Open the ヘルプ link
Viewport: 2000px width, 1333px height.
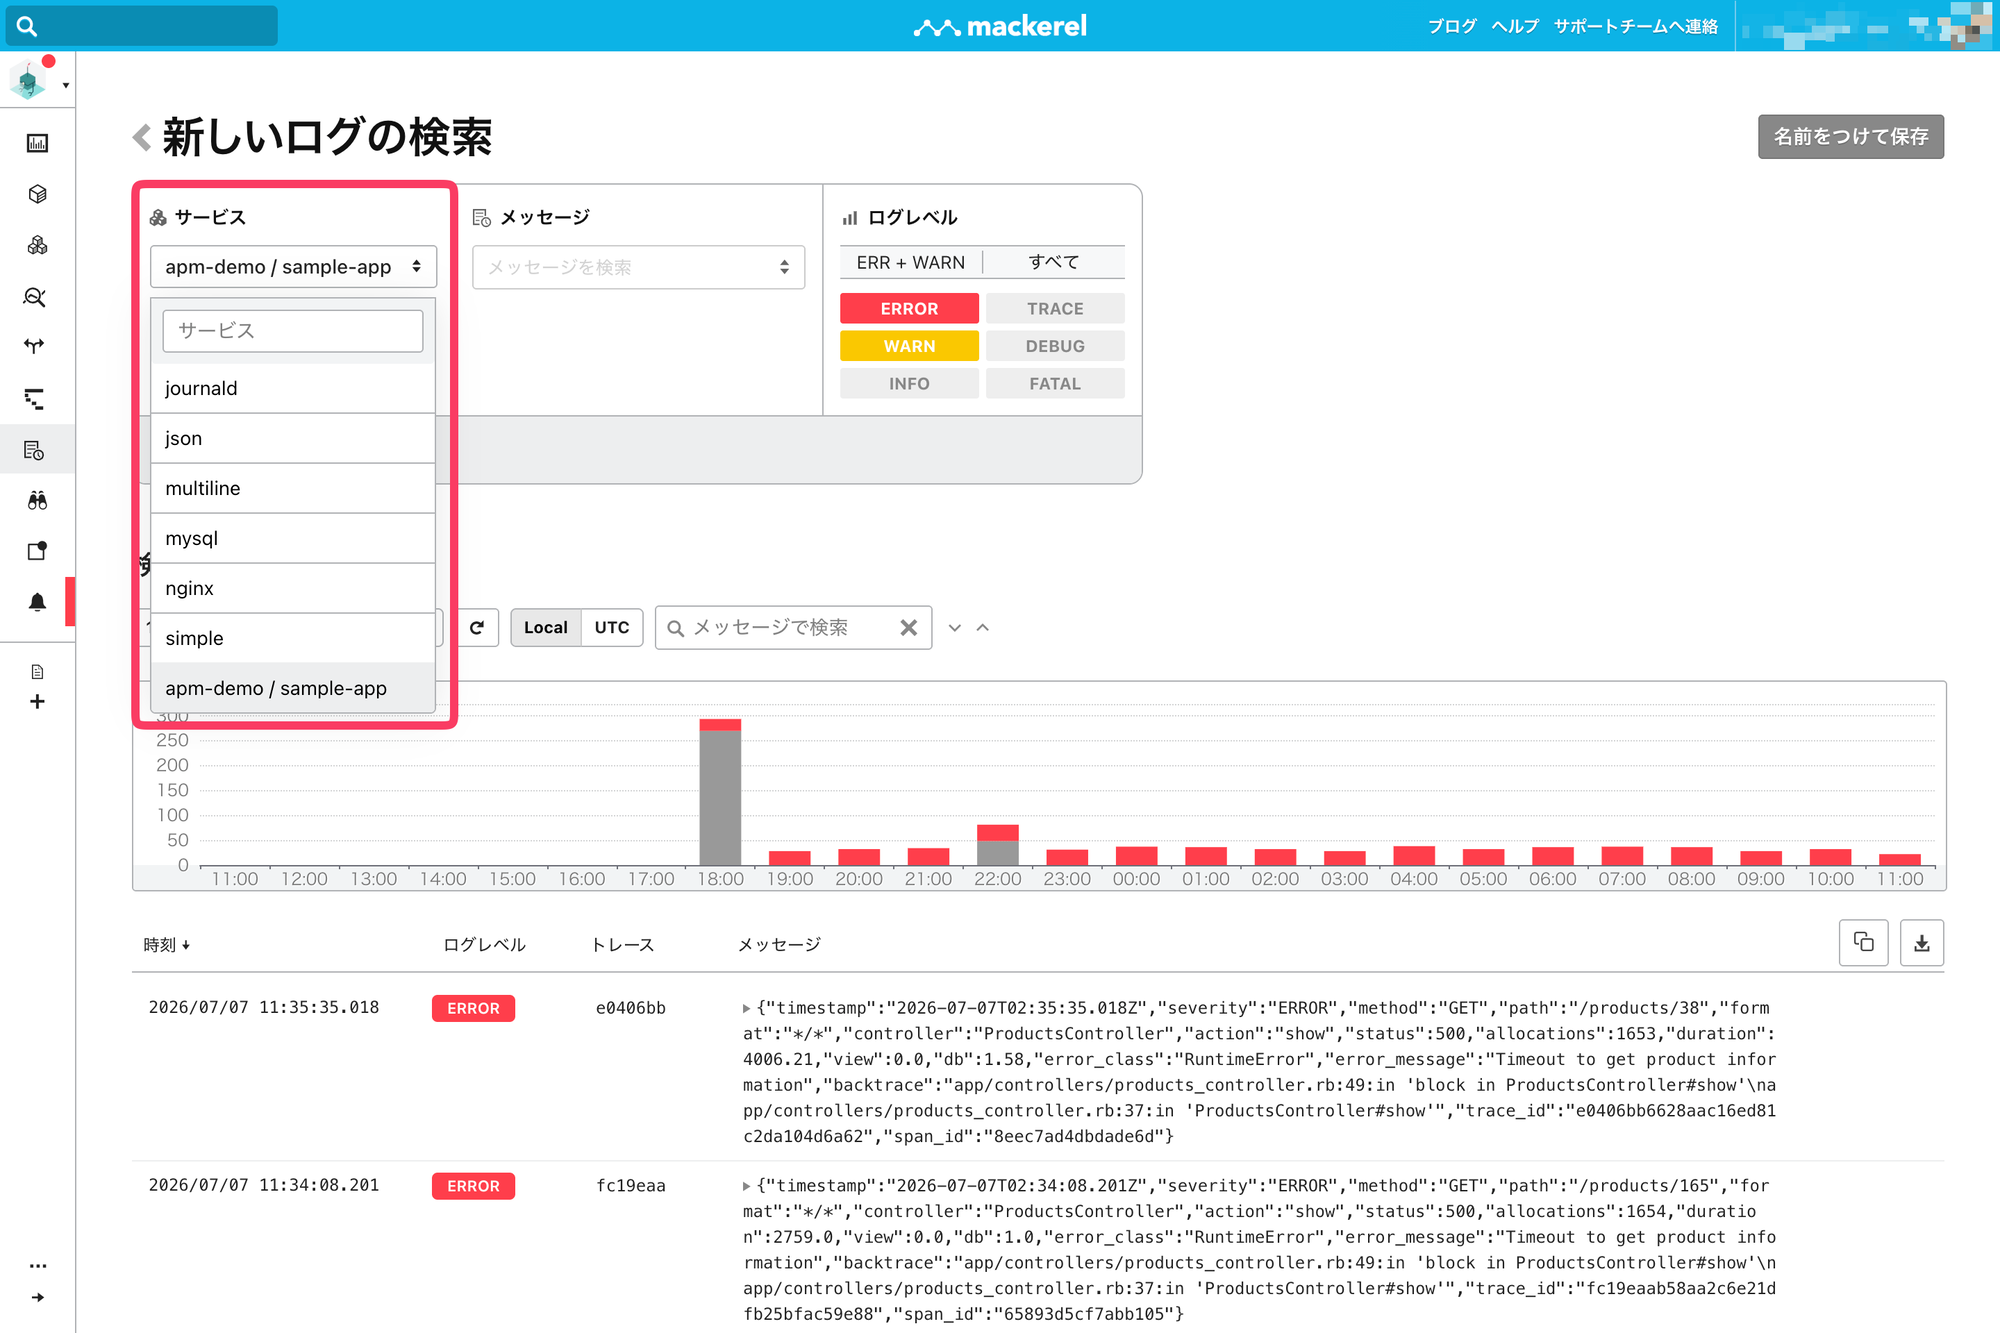(1515, 26)
